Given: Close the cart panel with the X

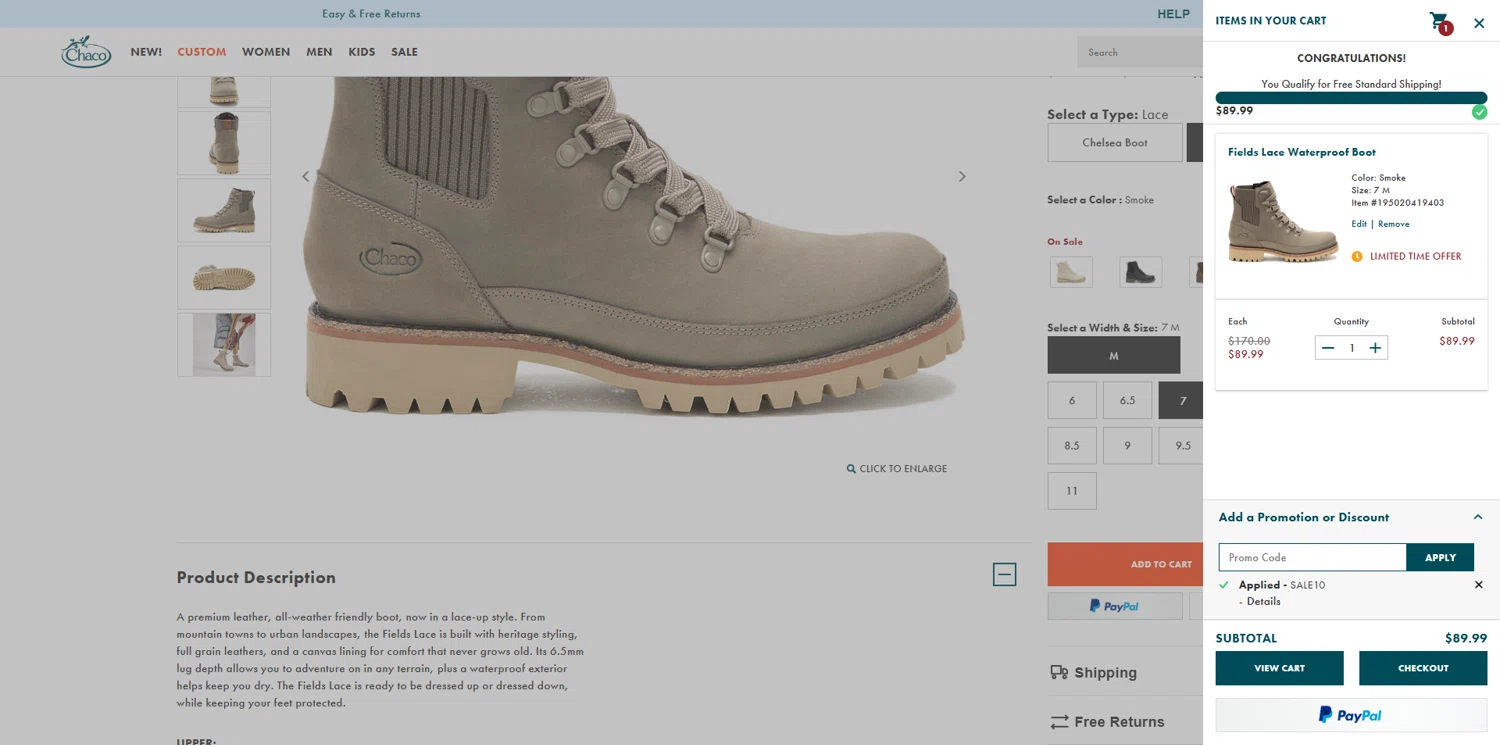Looking at the screenshot, I should [x=1479, y=23].
